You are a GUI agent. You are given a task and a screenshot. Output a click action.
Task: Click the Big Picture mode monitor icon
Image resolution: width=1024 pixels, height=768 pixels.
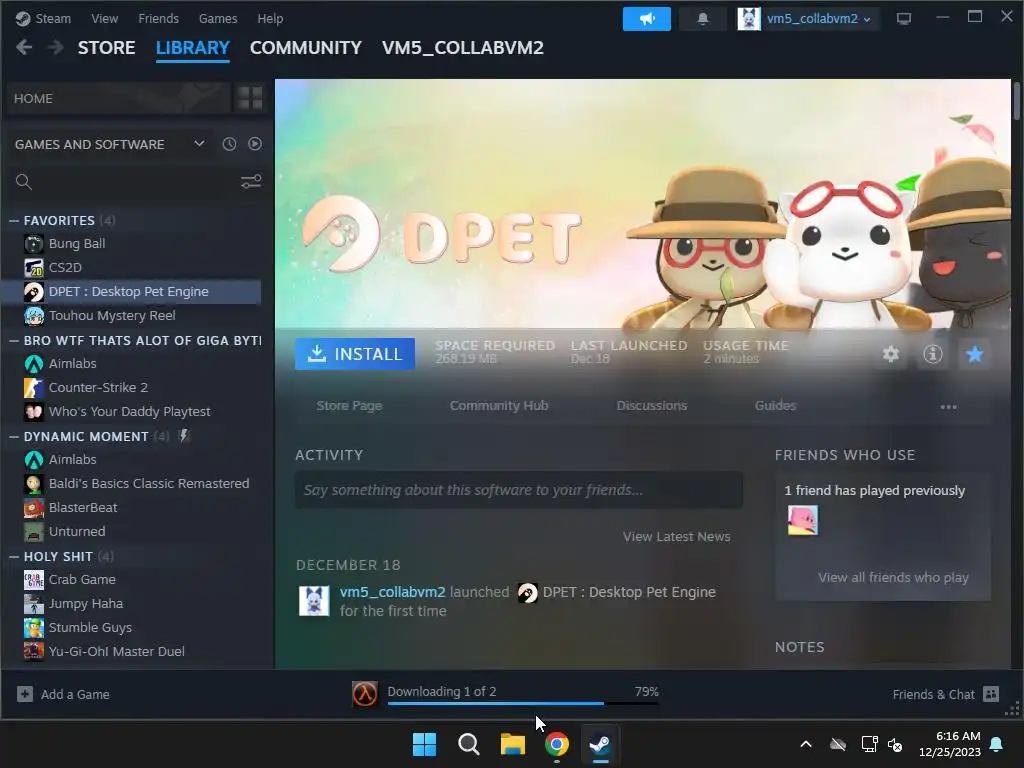tap(904, 18)
